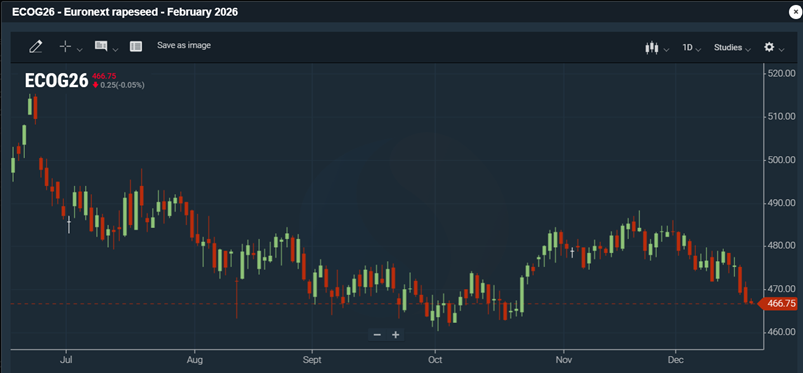Click the Nov label on time axis

563,360
